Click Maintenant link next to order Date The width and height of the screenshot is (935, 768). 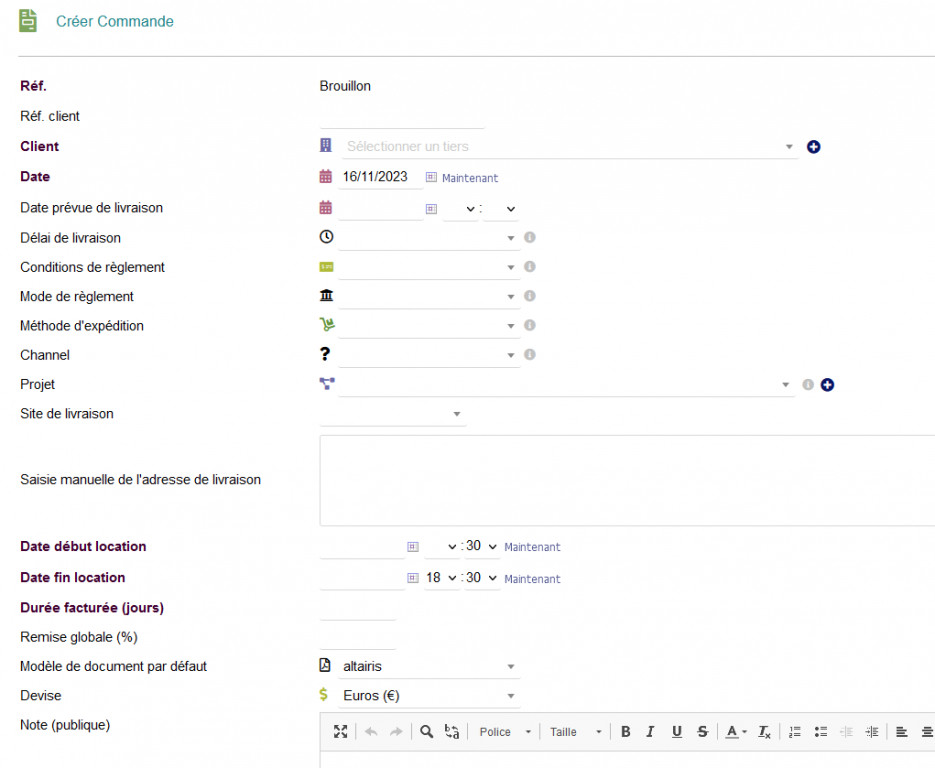470,178
